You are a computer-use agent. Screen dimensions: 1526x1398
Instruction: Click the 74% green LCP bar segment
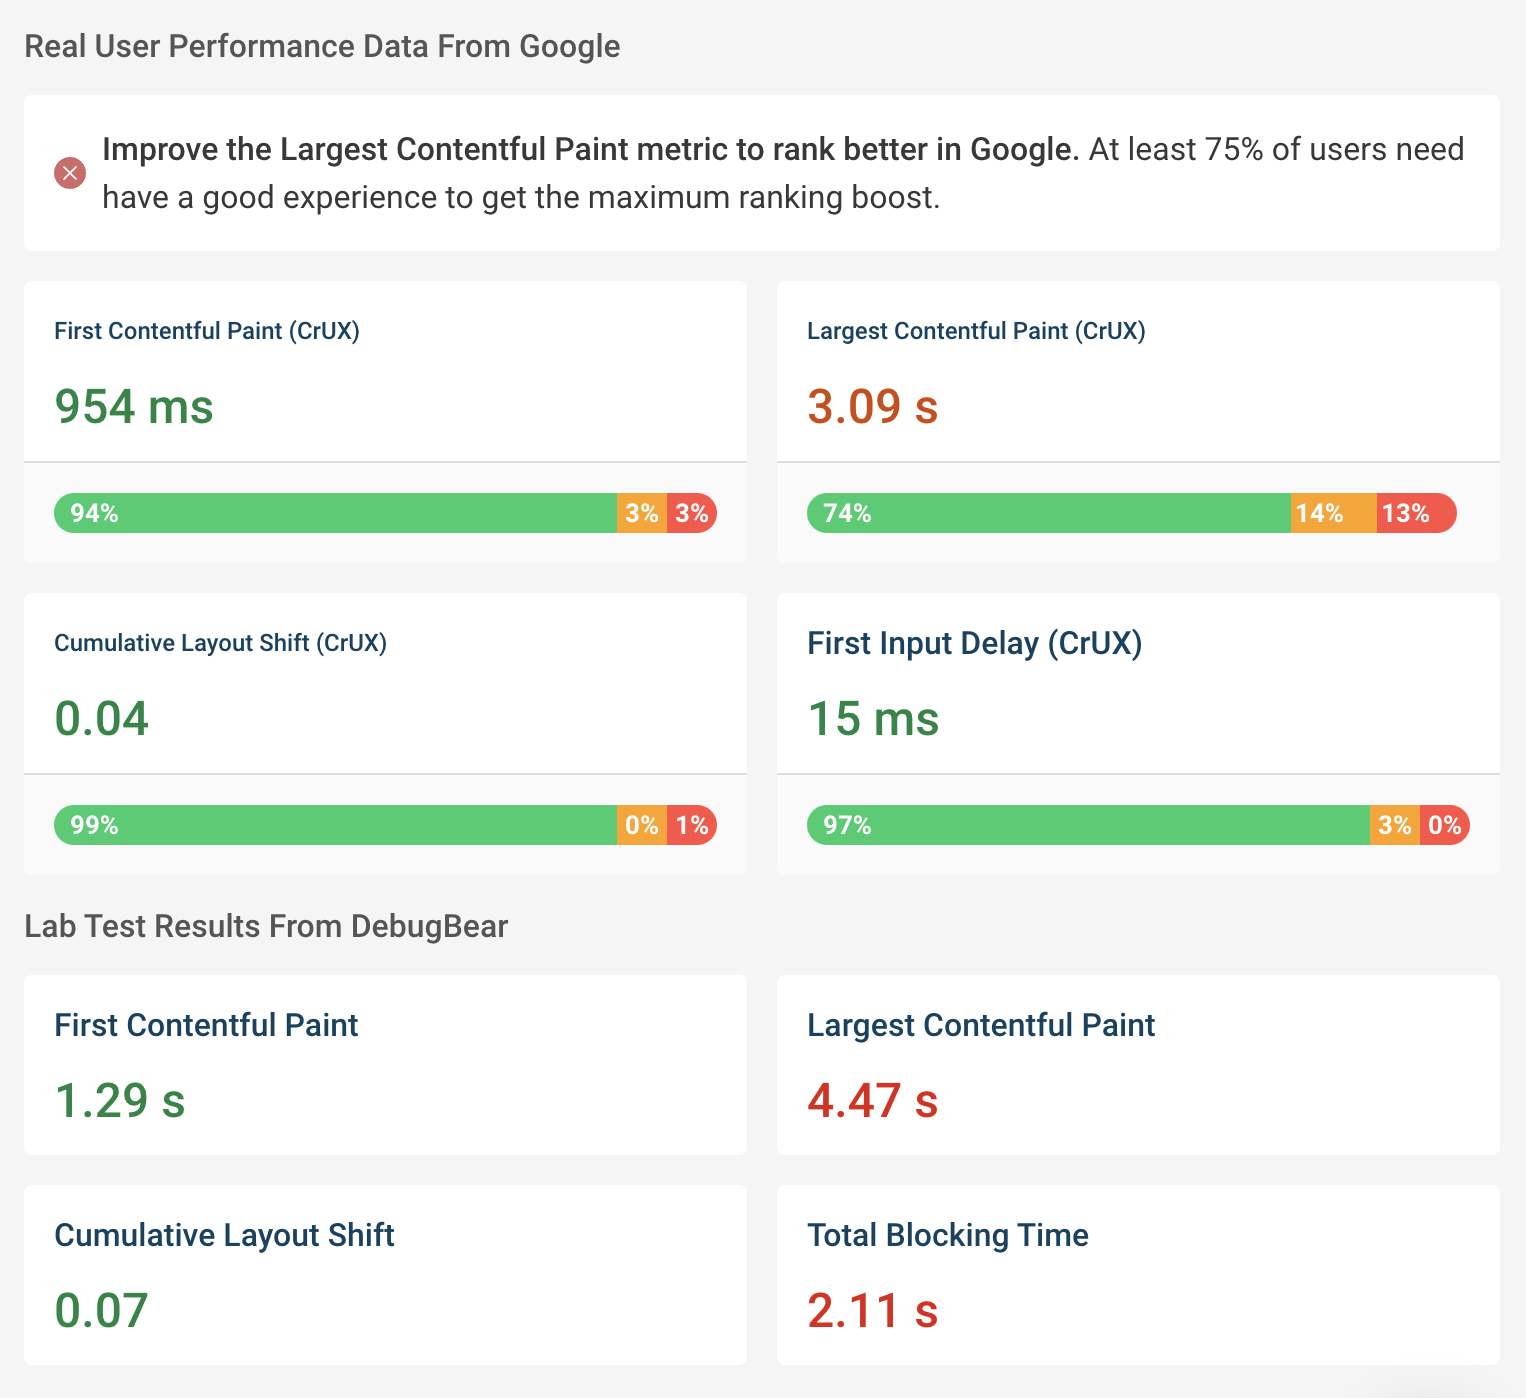tap(1048, 513)
